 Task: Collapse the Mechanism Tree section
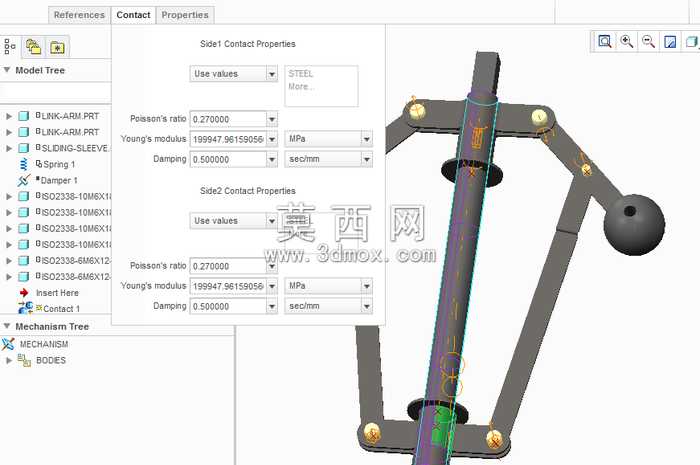pyautogui.click(x=7, y=326)
